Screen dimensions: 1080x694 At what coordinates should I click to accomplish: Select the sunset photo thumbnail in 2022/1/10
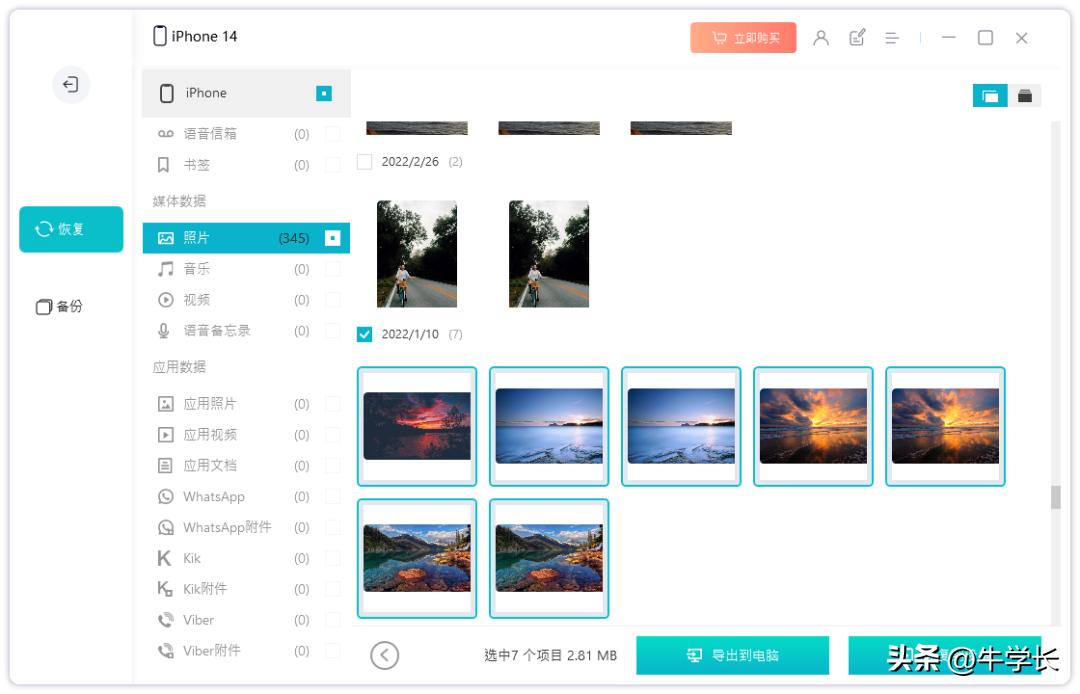click(417, 424)
